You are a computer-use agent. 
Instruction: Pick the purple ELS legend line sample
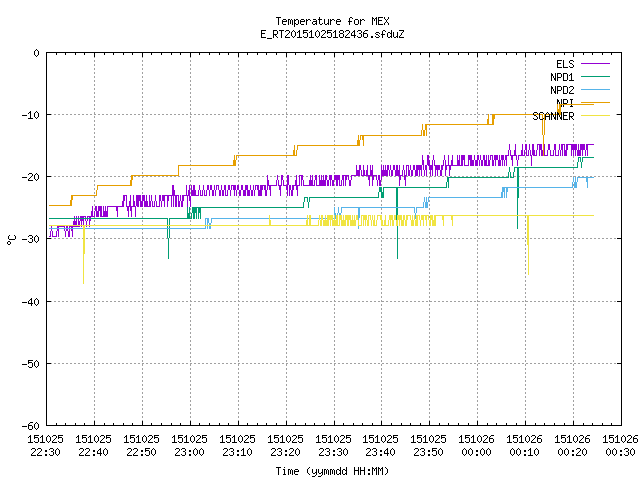595,64
